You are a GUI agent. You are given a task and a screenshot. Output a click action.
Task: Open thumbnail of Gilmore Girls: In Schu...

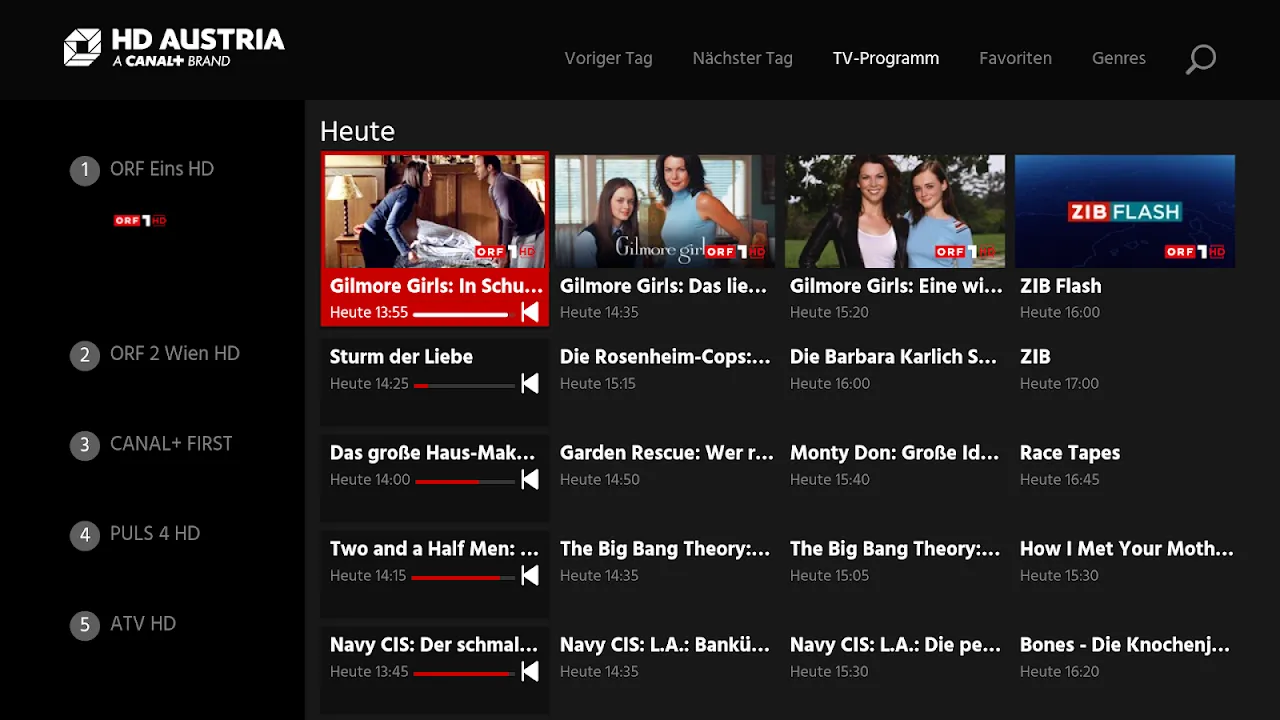pos(435,211)
